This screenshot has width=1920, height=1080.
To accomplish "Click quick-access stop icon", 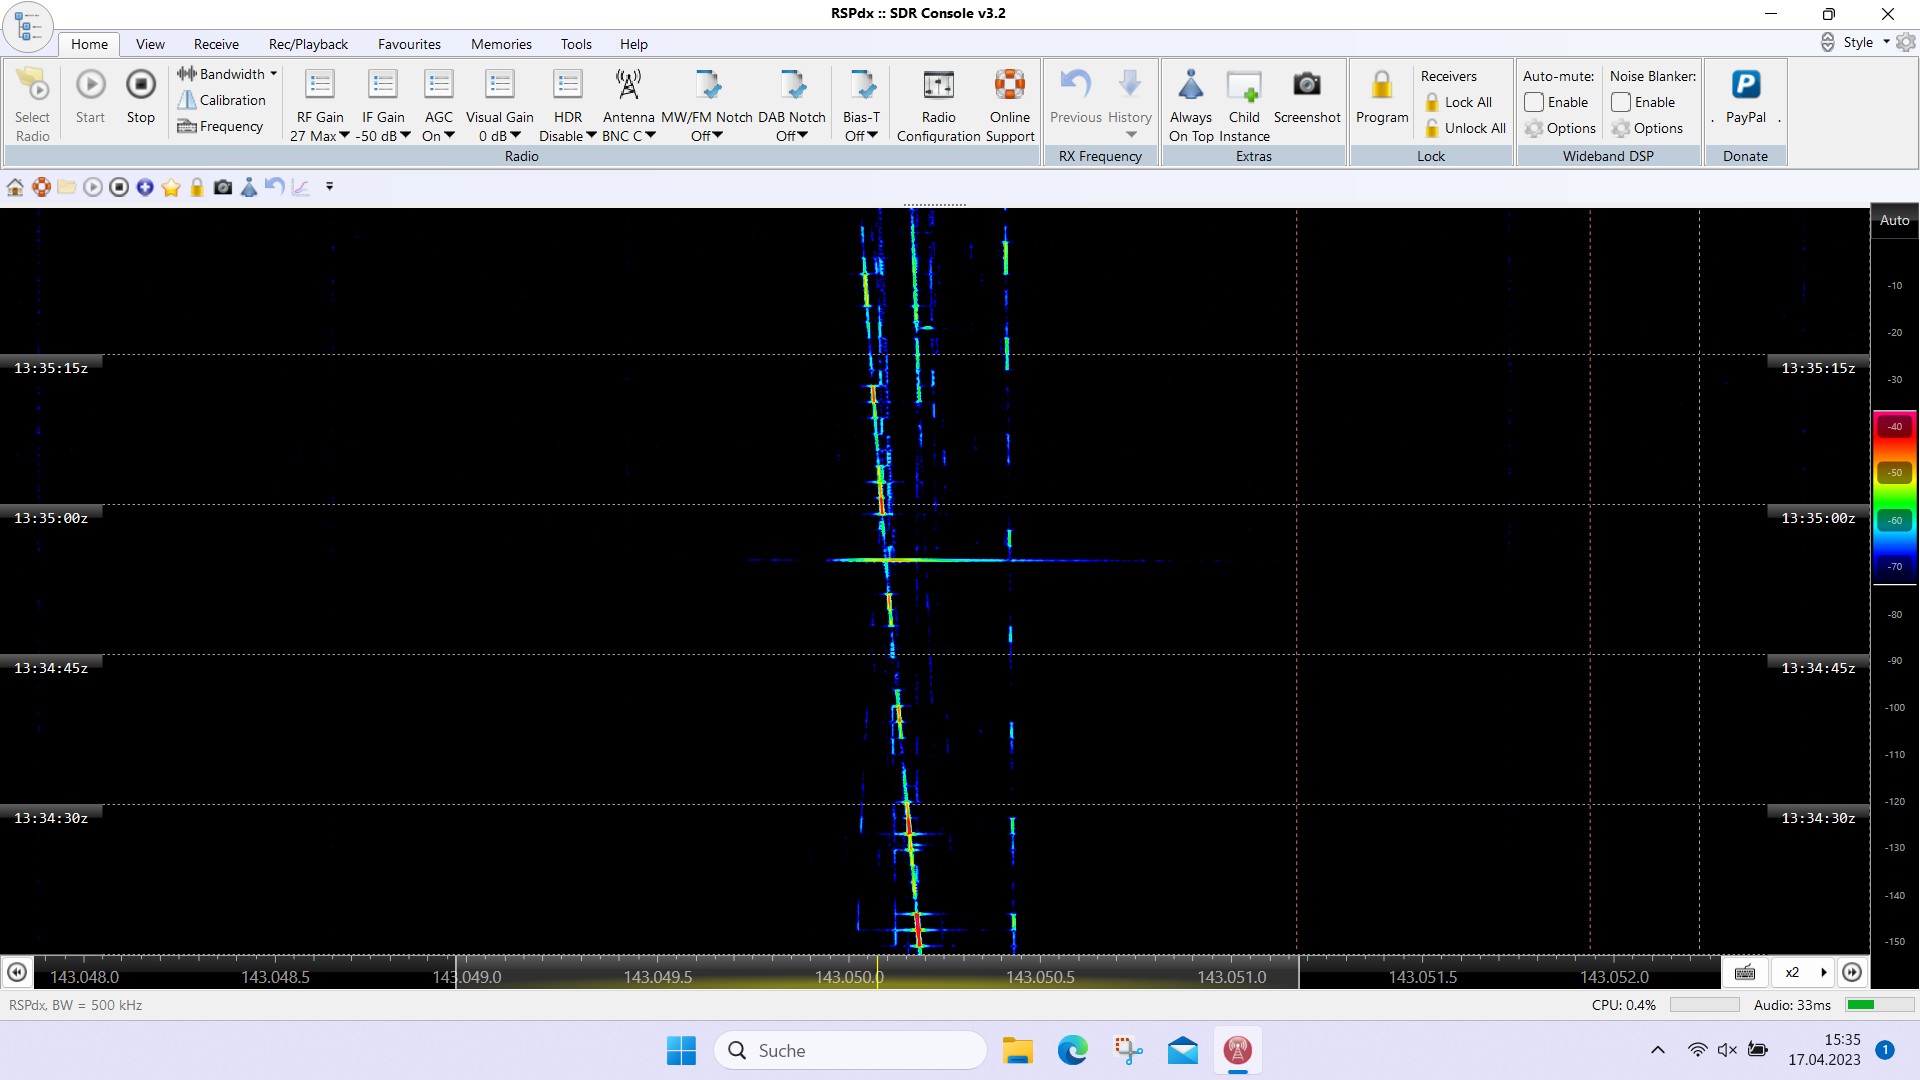I will (x=119, y=187).
